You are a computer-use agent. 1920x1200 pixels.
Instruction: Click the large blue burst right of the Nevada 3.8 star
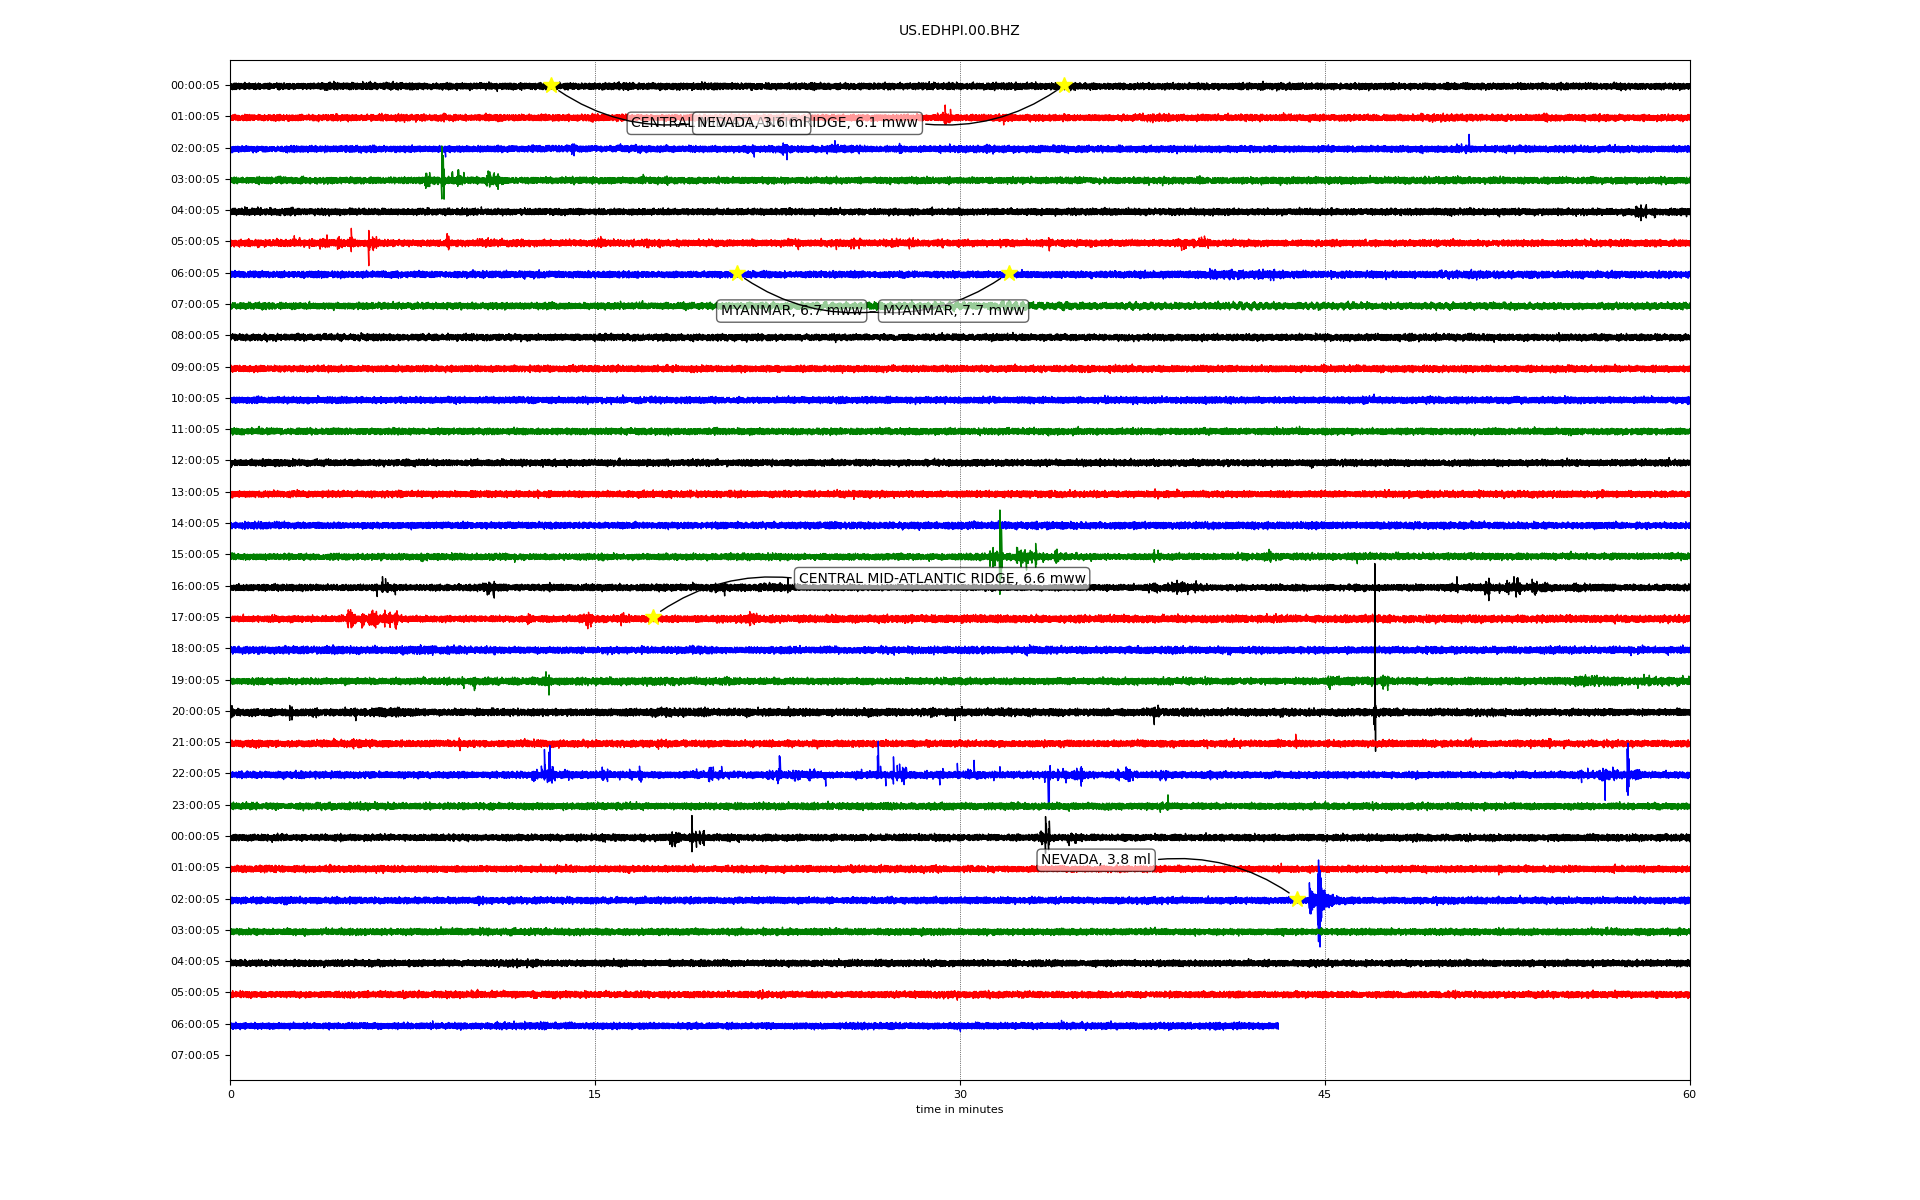[x=1320, y=900]
